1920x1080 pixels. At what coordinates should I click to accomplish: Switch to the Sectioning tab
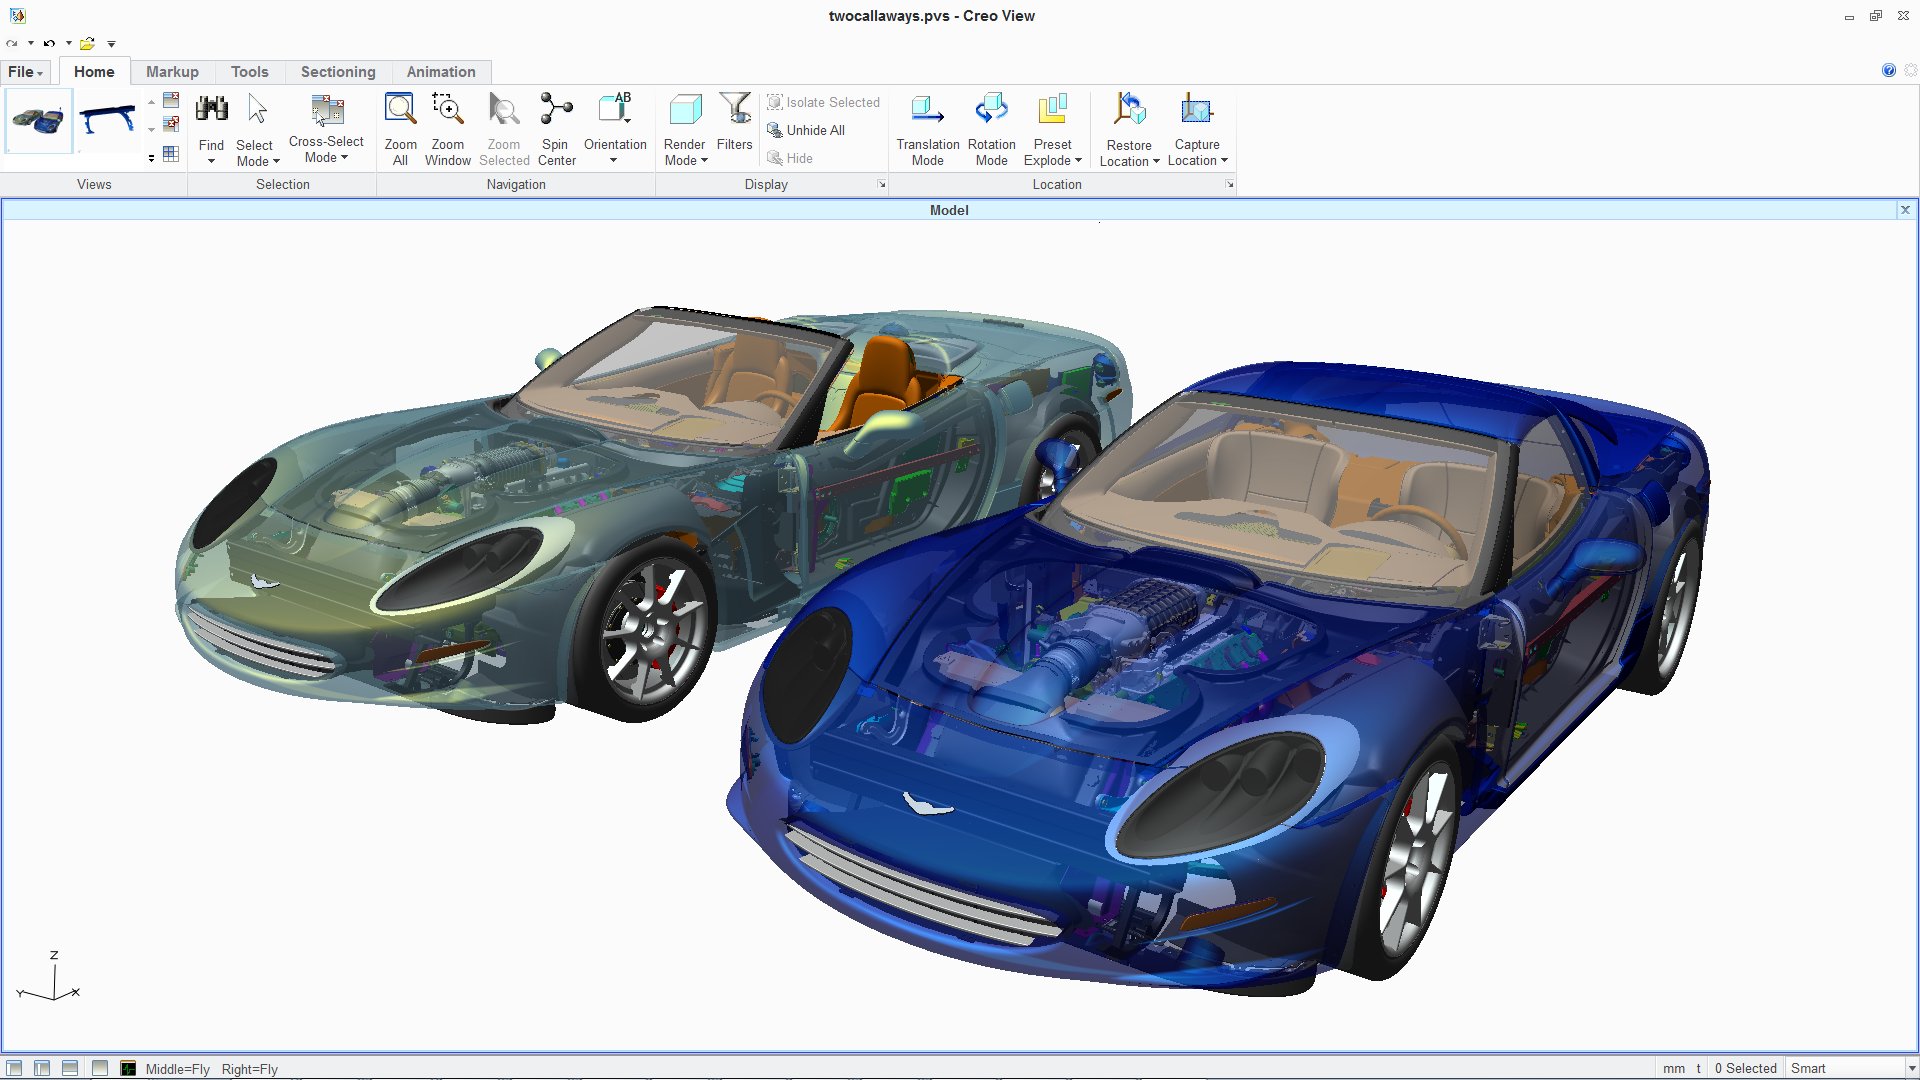click(x=338, y=72)
